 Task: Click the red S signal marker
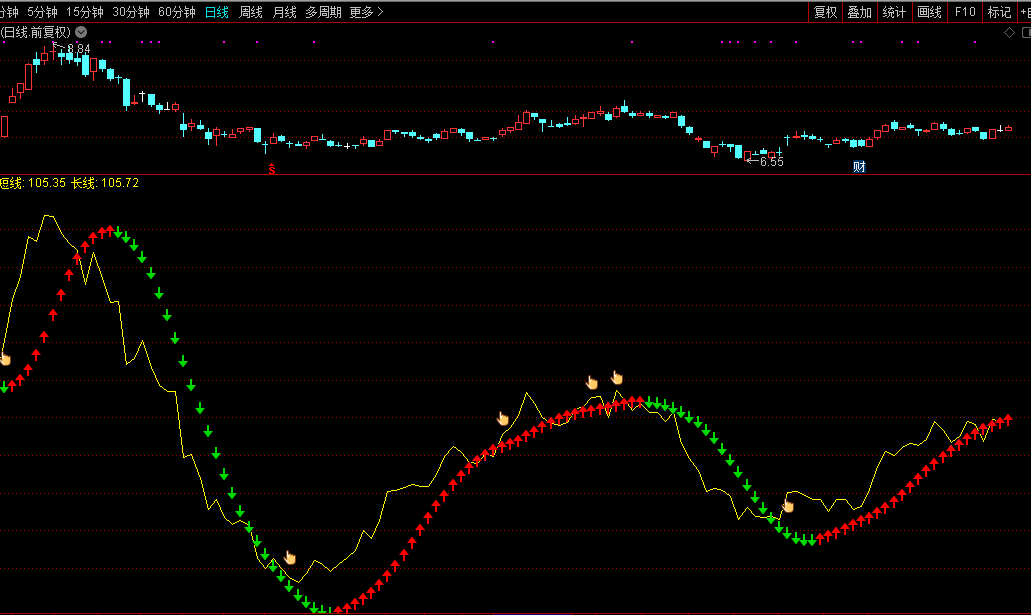(272, 167)
